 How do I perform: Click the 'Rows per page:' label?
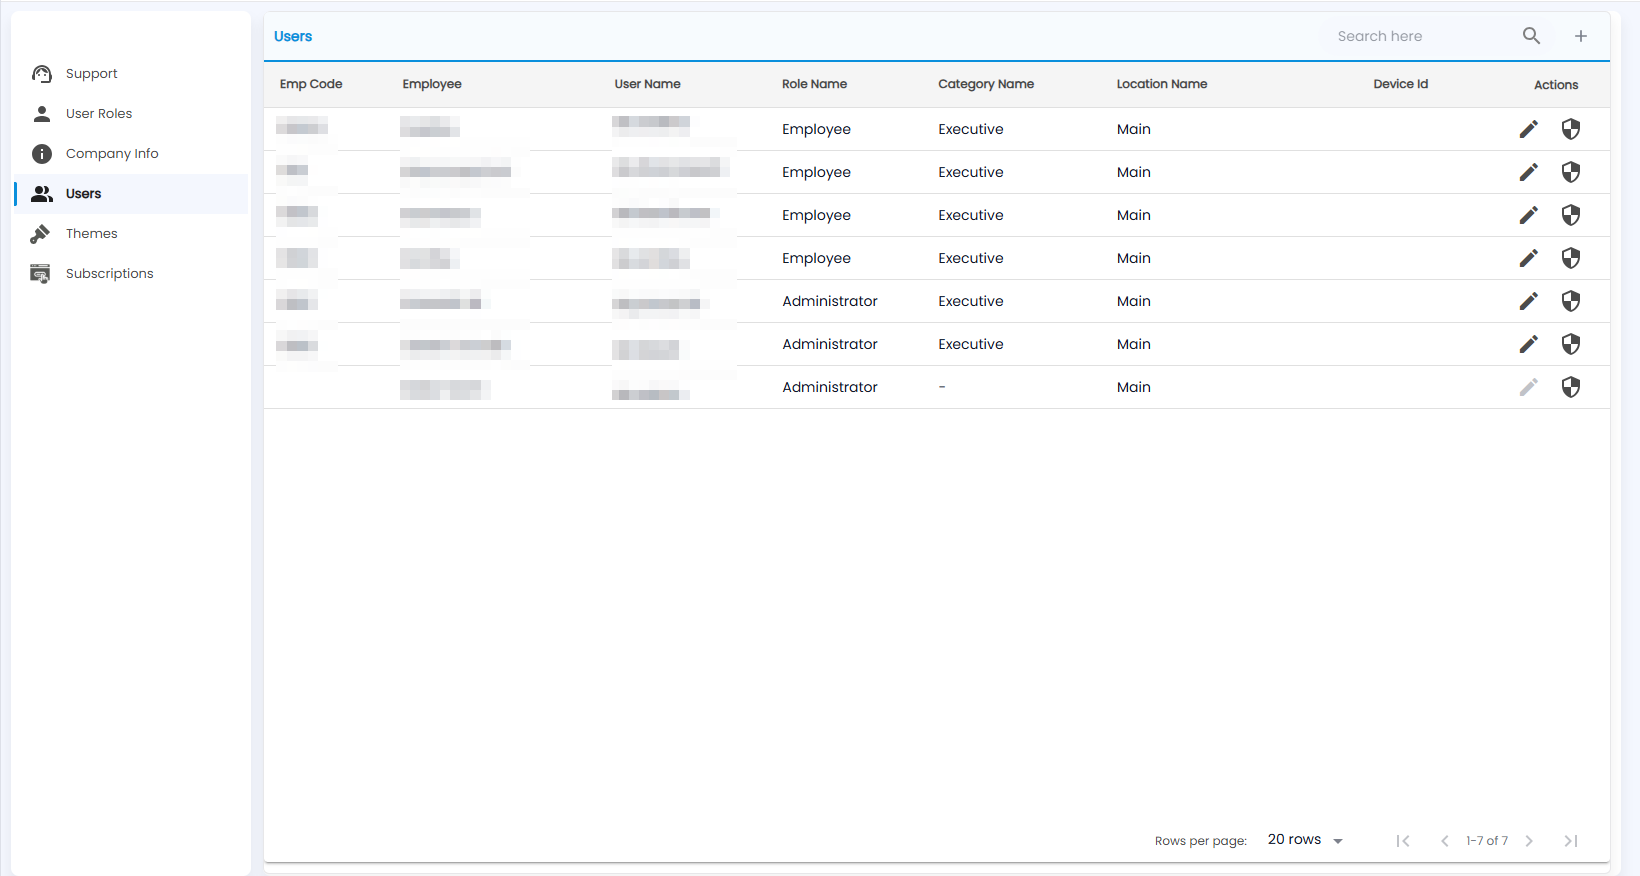(x=1201, y=841)
